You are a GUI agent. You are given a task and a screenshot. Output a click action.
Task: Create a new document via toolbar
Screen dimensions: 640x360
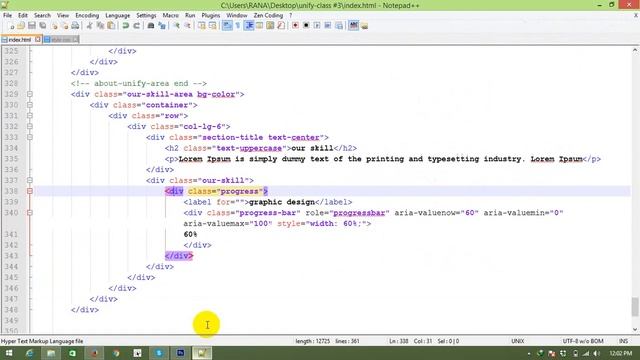(x=11, y=26)
